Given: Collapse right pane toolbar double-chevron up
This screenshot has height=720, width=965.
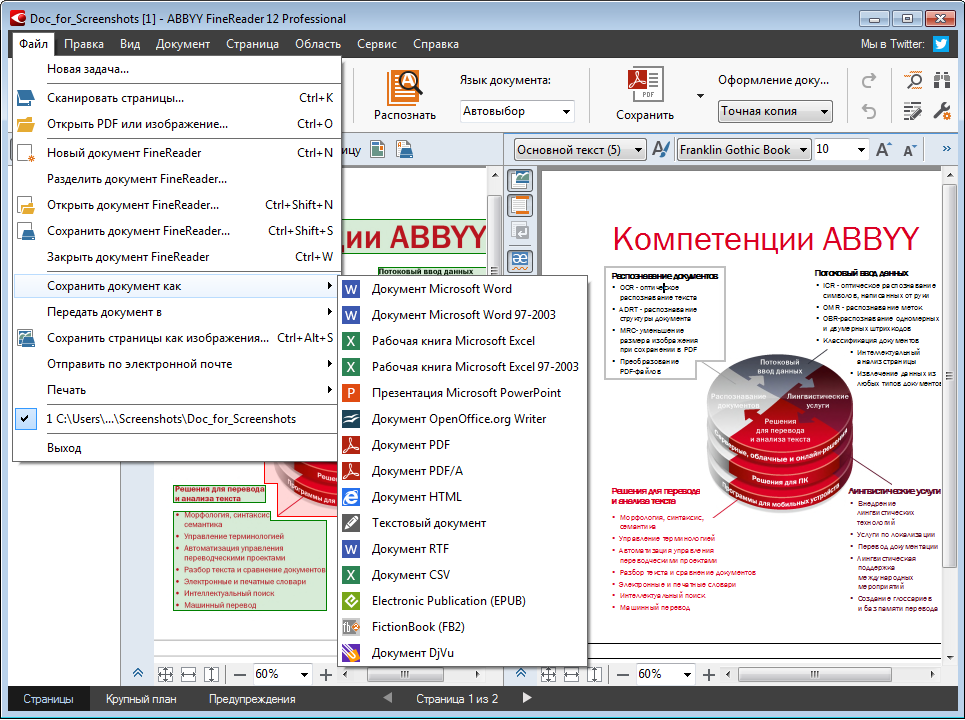Looking at the screenshot, I should click(x=521, y=673).
